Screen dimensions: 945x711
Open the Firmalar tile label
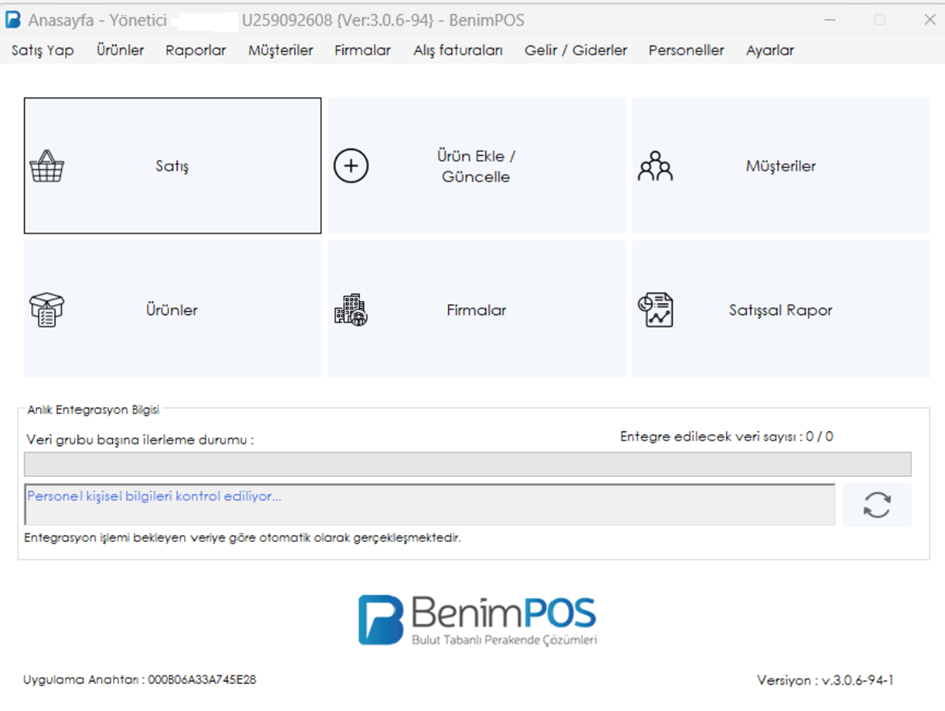(x=477, y=310)
